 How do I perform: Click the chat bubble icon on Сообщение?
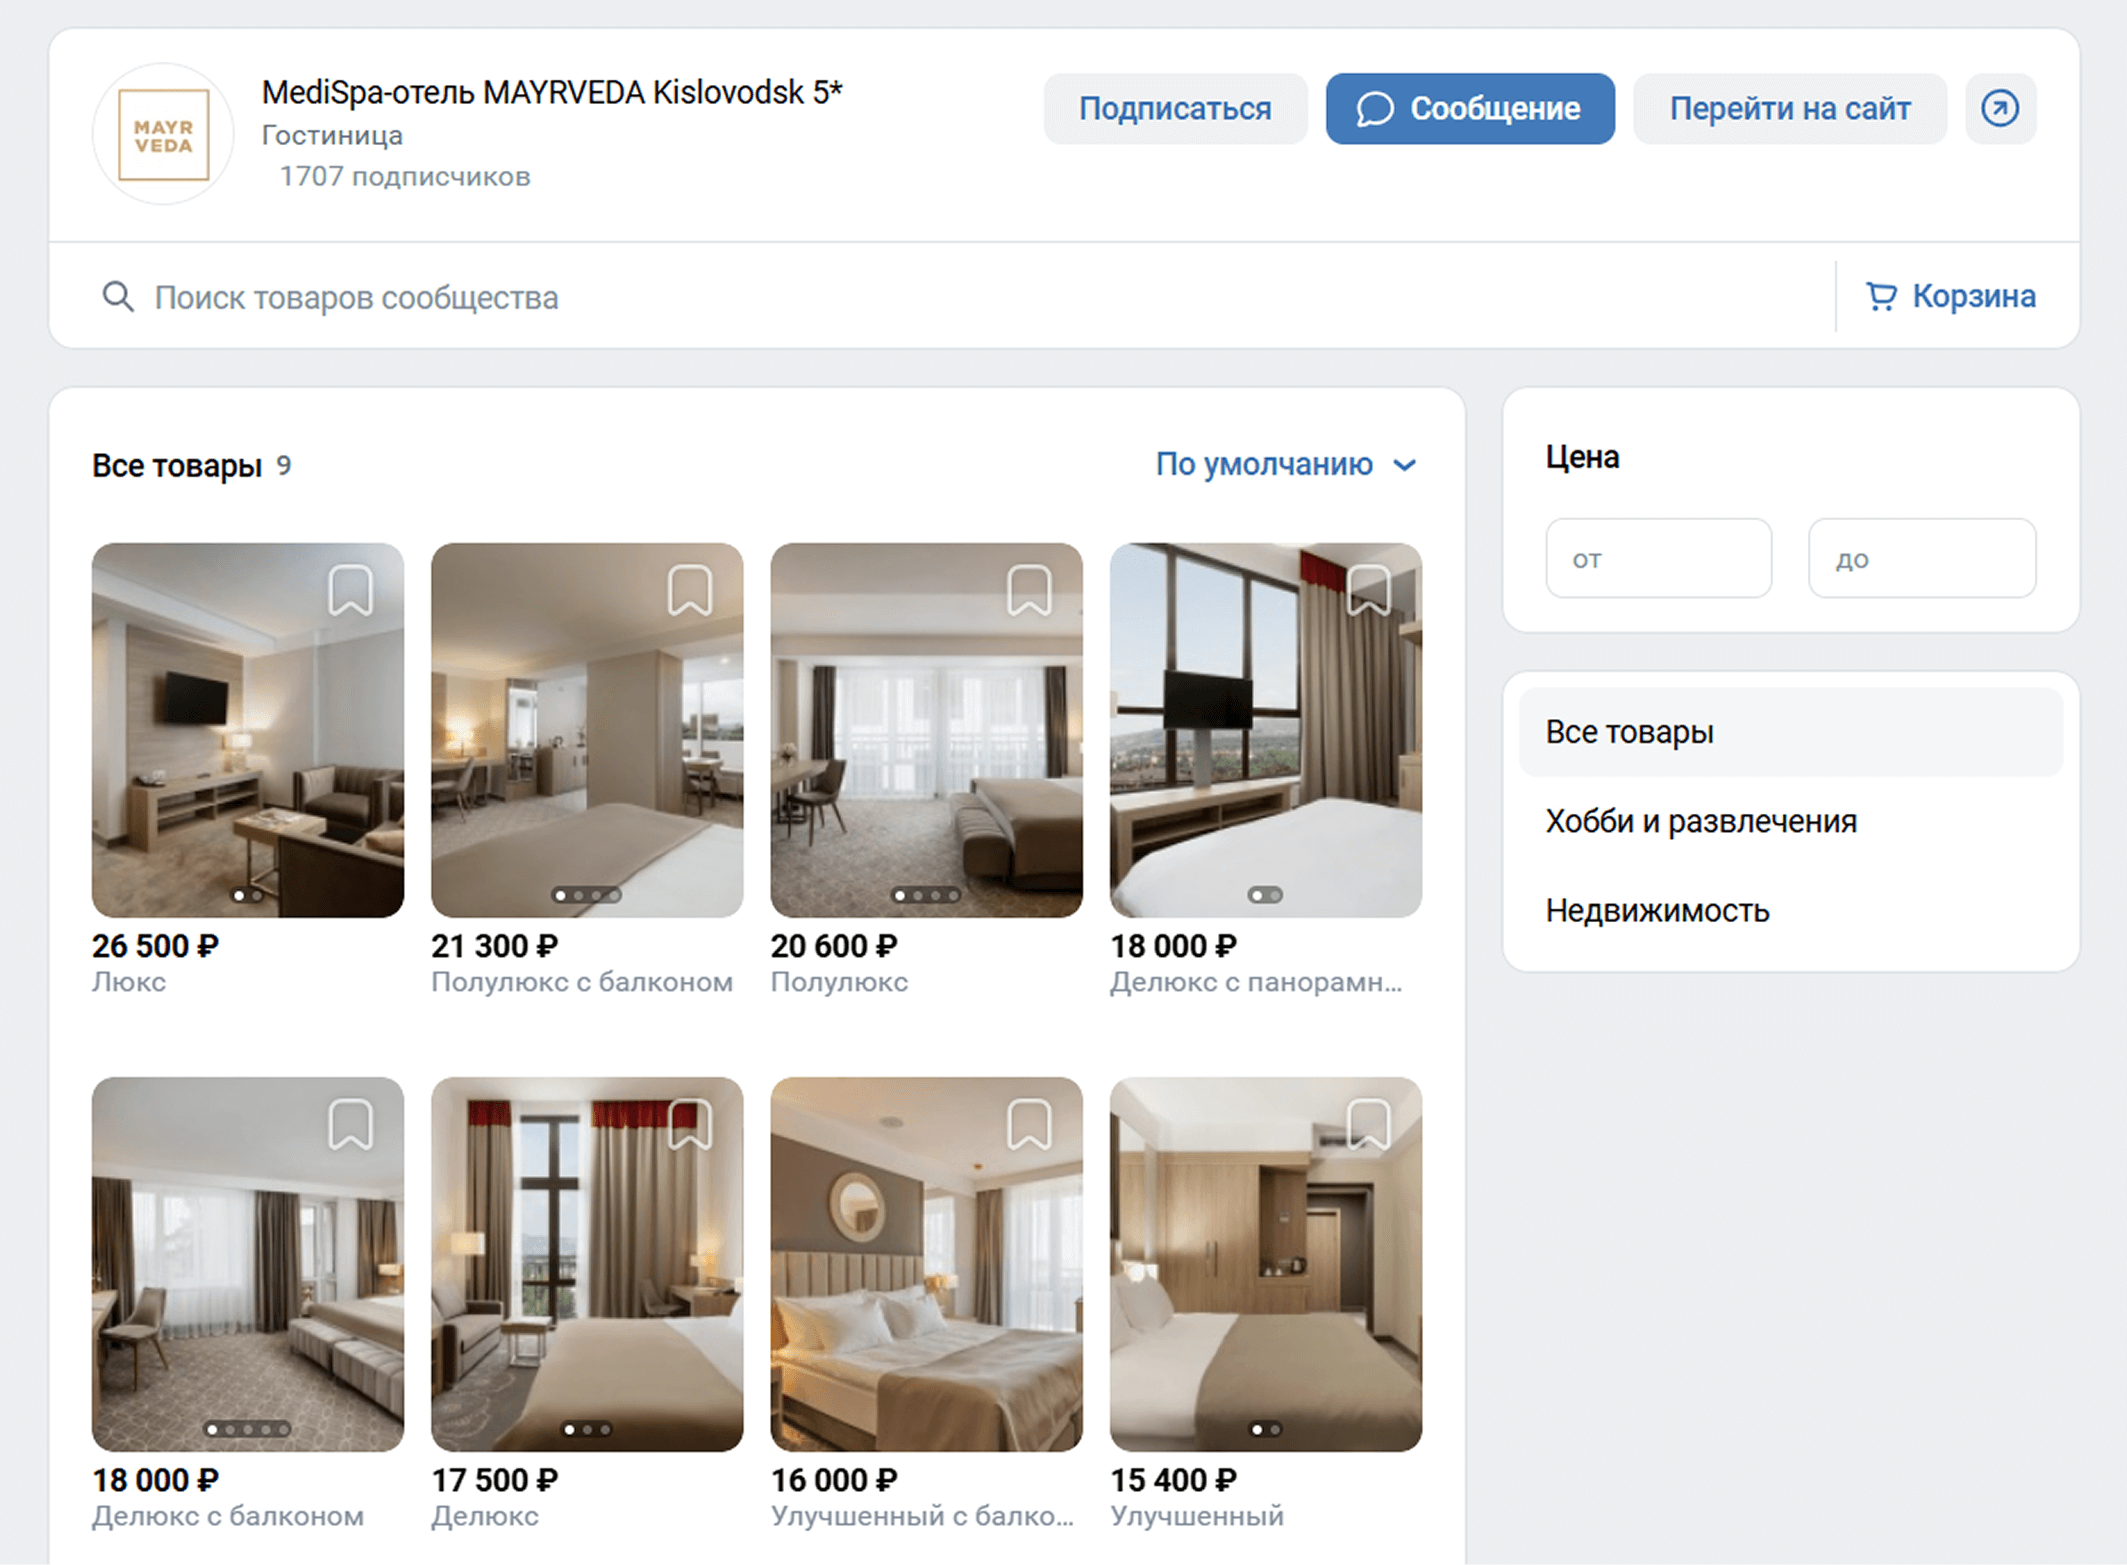click(x=1376, y=109)
